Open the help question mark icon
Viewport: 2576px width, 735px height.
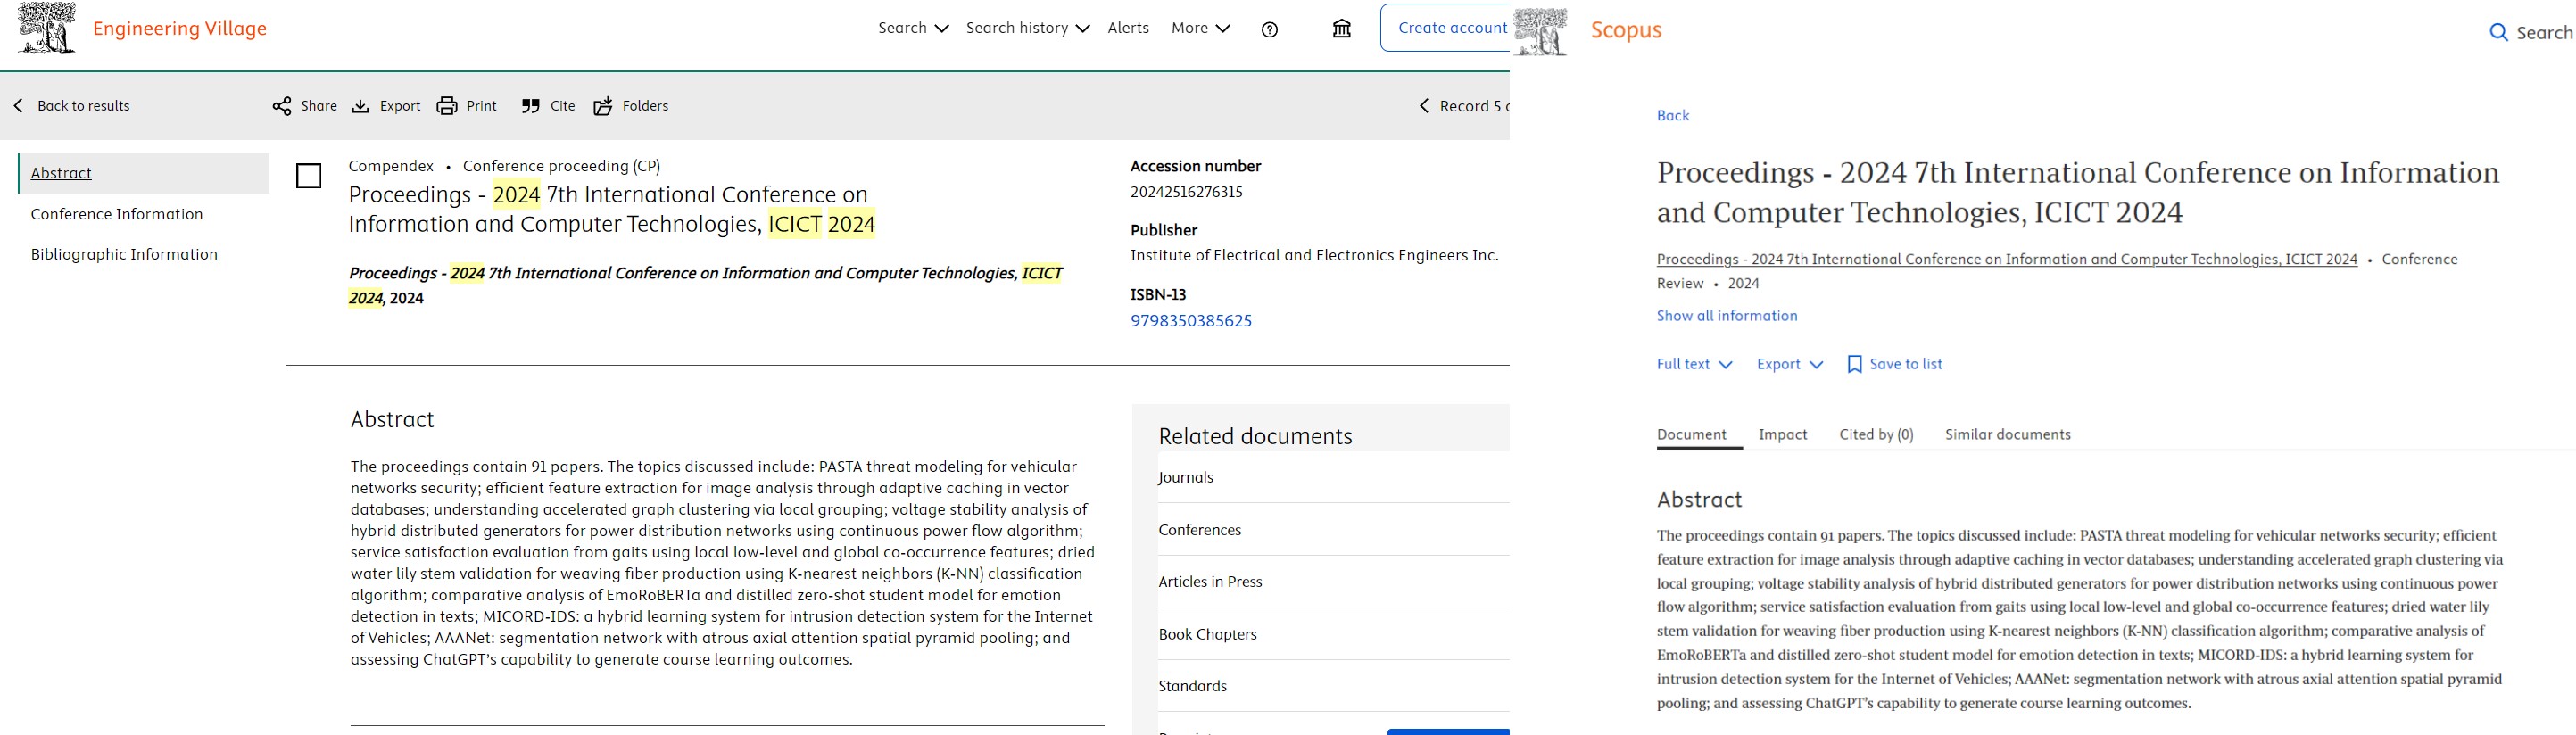[1269, 29]
